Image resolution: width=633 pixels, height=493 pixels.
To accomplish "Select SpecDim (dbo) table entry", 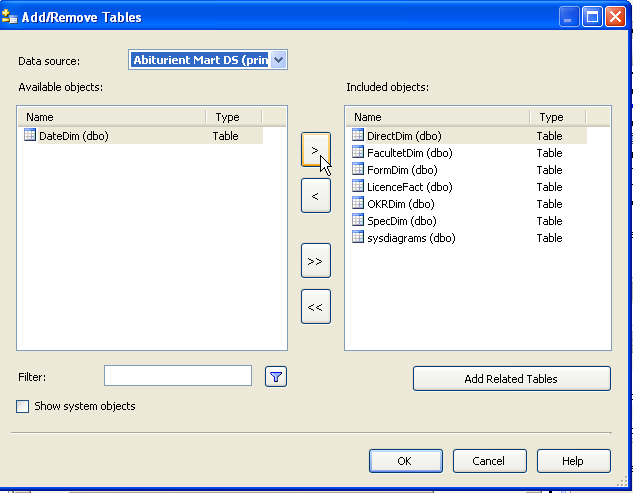I will (x=401, y=221).
